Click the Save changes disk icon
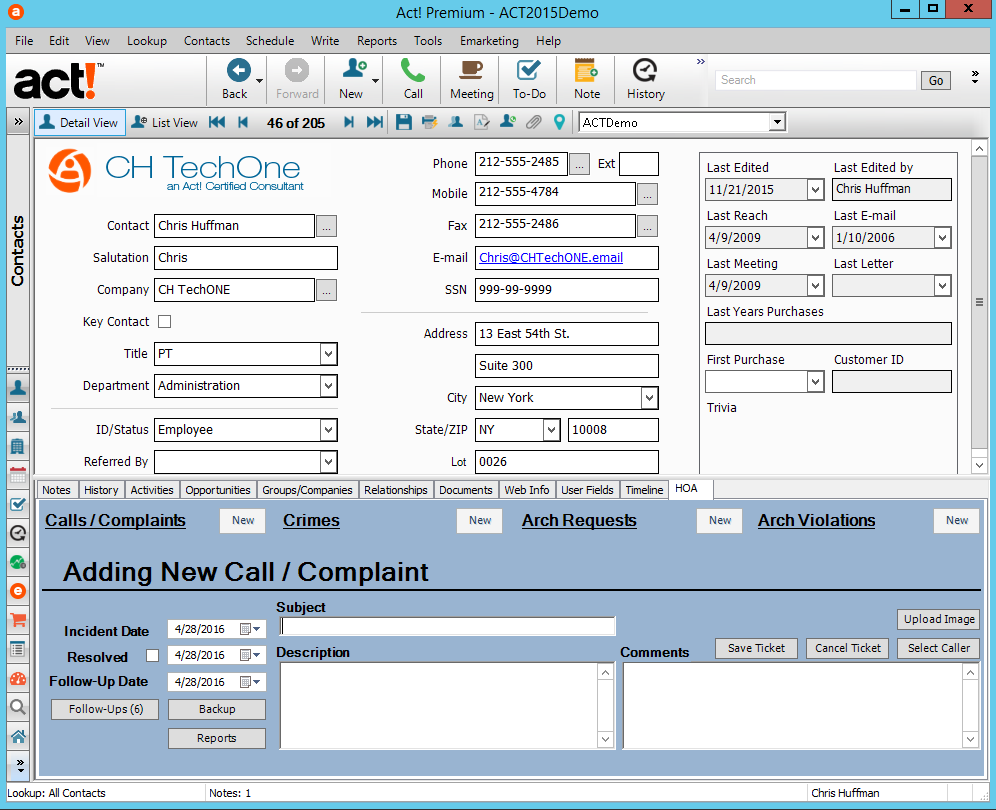 (x=403, y=122)
